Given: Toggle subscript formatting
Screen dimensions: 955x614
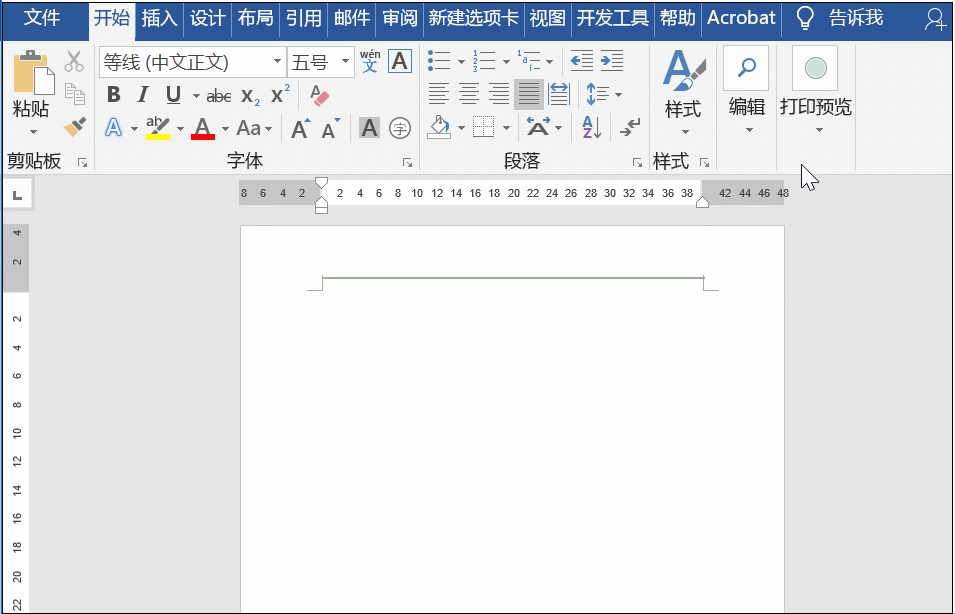Looking at the screenshot, I should [x=250, y=96].
